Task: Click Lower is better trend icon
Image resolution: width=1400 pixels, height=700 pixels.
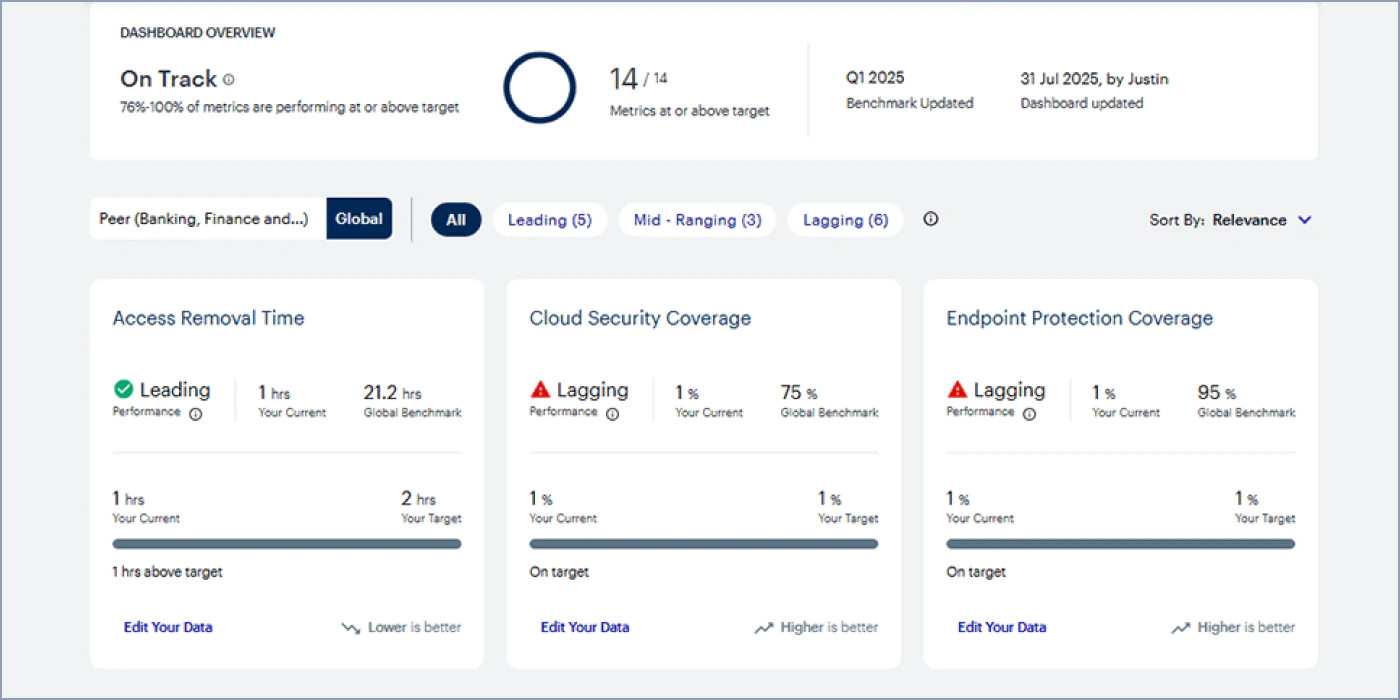Action: [x=351, y=628]
